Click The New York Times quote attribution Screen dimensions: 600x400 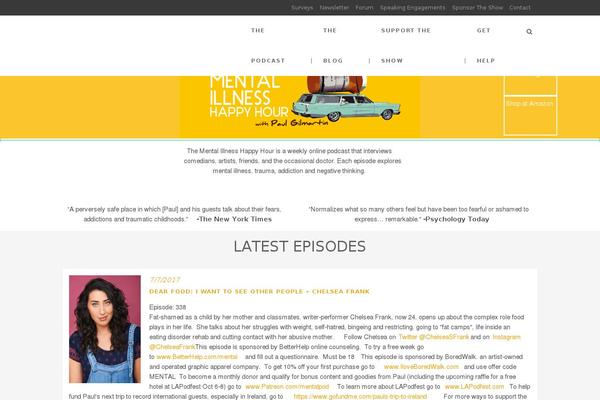point(234,219)
